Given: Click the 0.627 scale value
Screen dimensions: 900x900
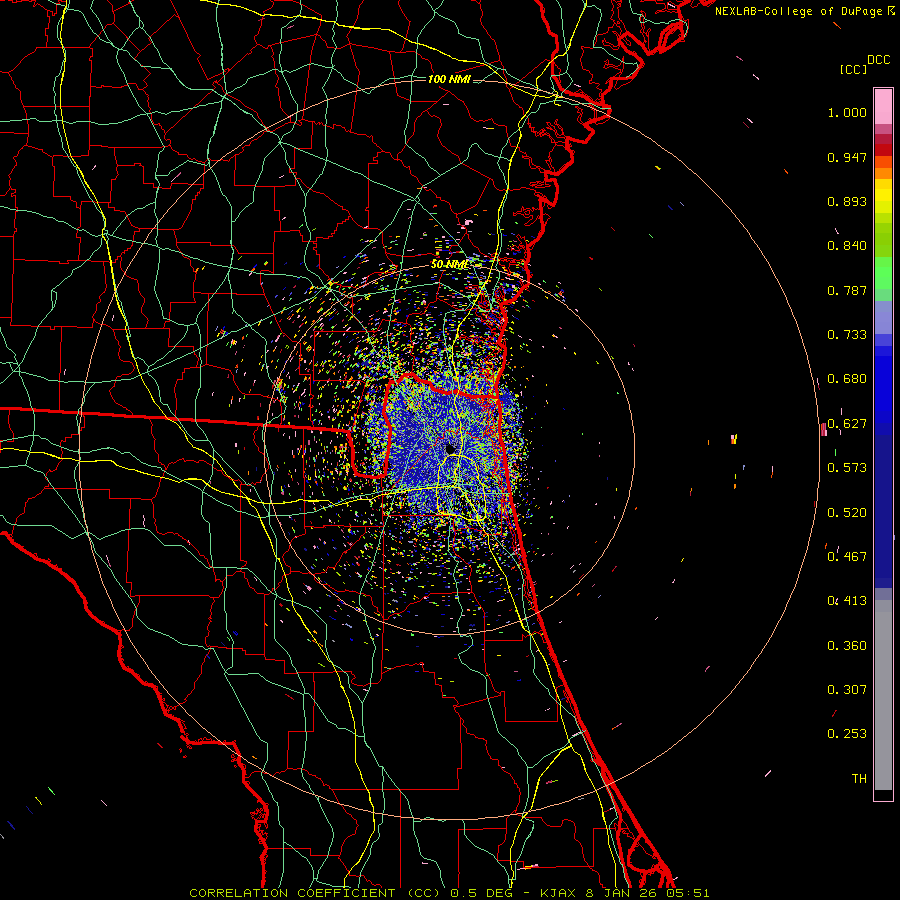Looking at the screenshot, I should tap(847, 424).
